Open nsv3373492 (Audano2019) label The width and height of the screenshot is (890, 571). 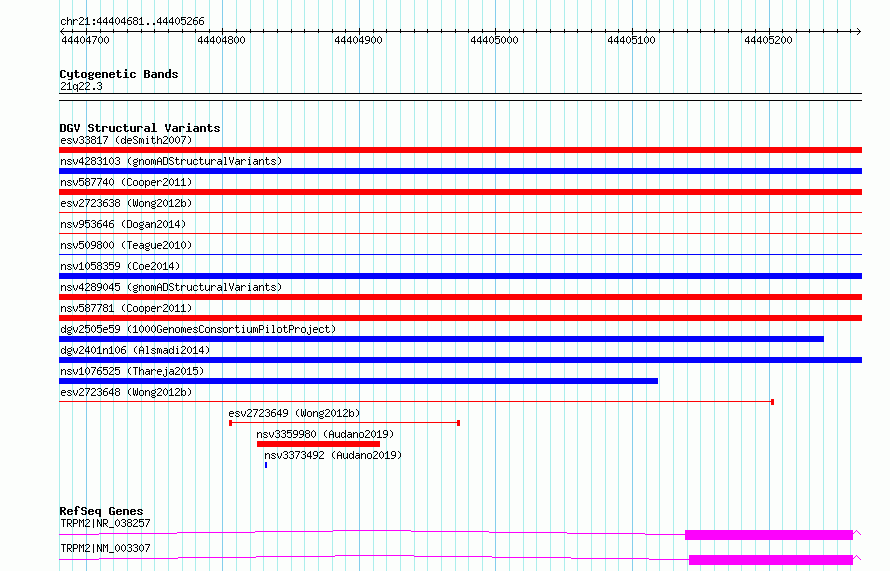[x=333, y=455]
